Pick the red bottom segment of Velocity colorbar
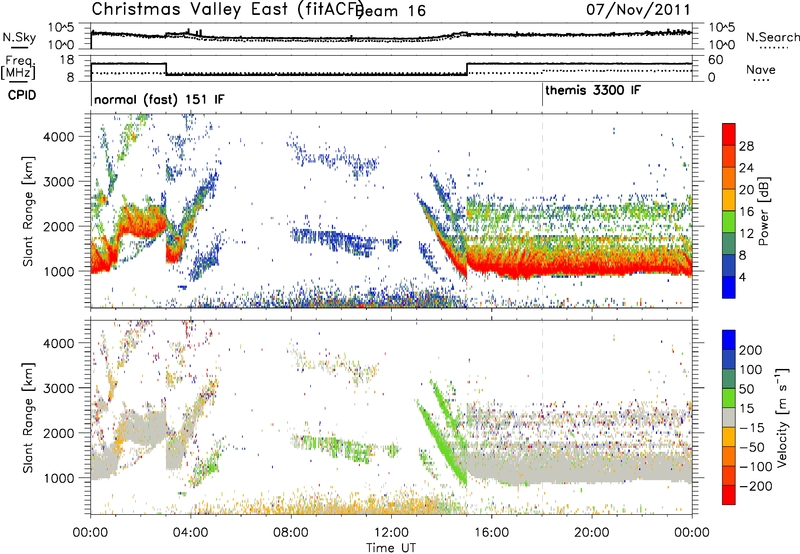Screen dimensions: 800x554 tap(729, 495)
